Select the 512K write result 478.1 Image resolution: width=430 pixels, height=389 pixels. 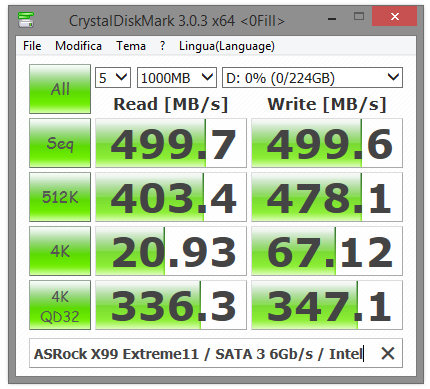point(327,197)
